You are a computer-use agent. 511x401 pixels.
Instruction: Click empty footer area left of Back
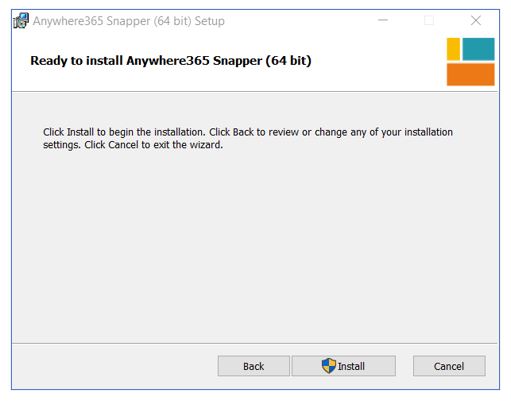point(113,366)
